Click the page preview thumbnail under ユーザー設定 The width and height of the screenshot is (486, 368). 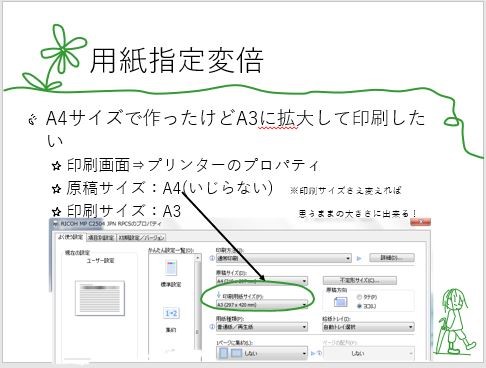[x=100, y=298]
